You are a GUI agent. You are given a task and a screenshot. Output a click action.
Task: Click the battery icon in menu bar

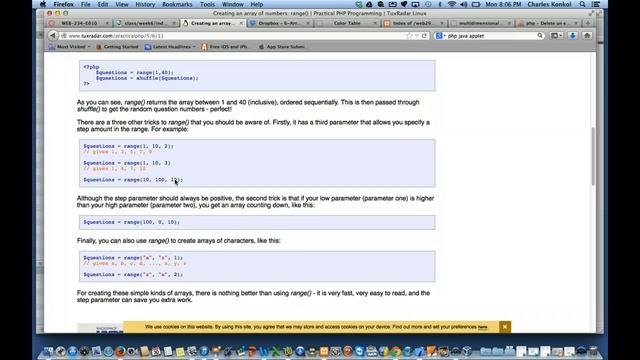476,4
